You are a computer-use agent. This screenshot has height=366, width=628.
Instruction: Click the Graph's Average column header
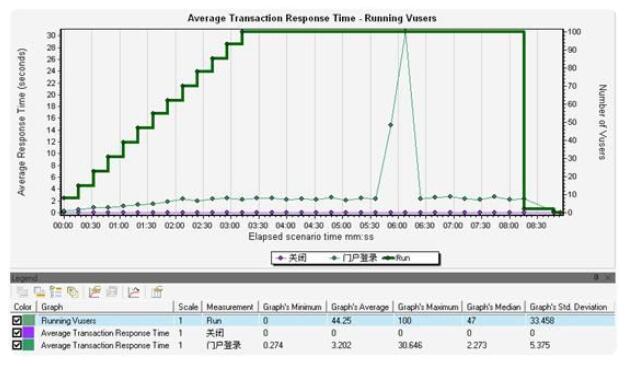(360, 307)
